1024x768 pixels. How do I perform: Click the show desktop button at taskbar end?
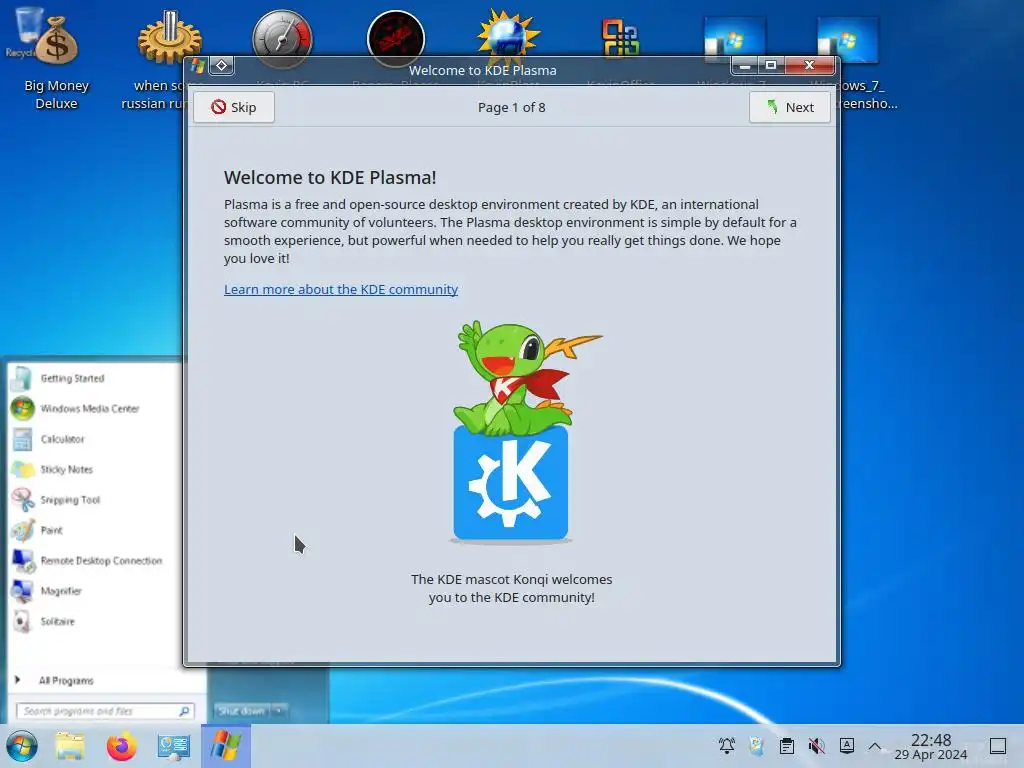[998, 746]
